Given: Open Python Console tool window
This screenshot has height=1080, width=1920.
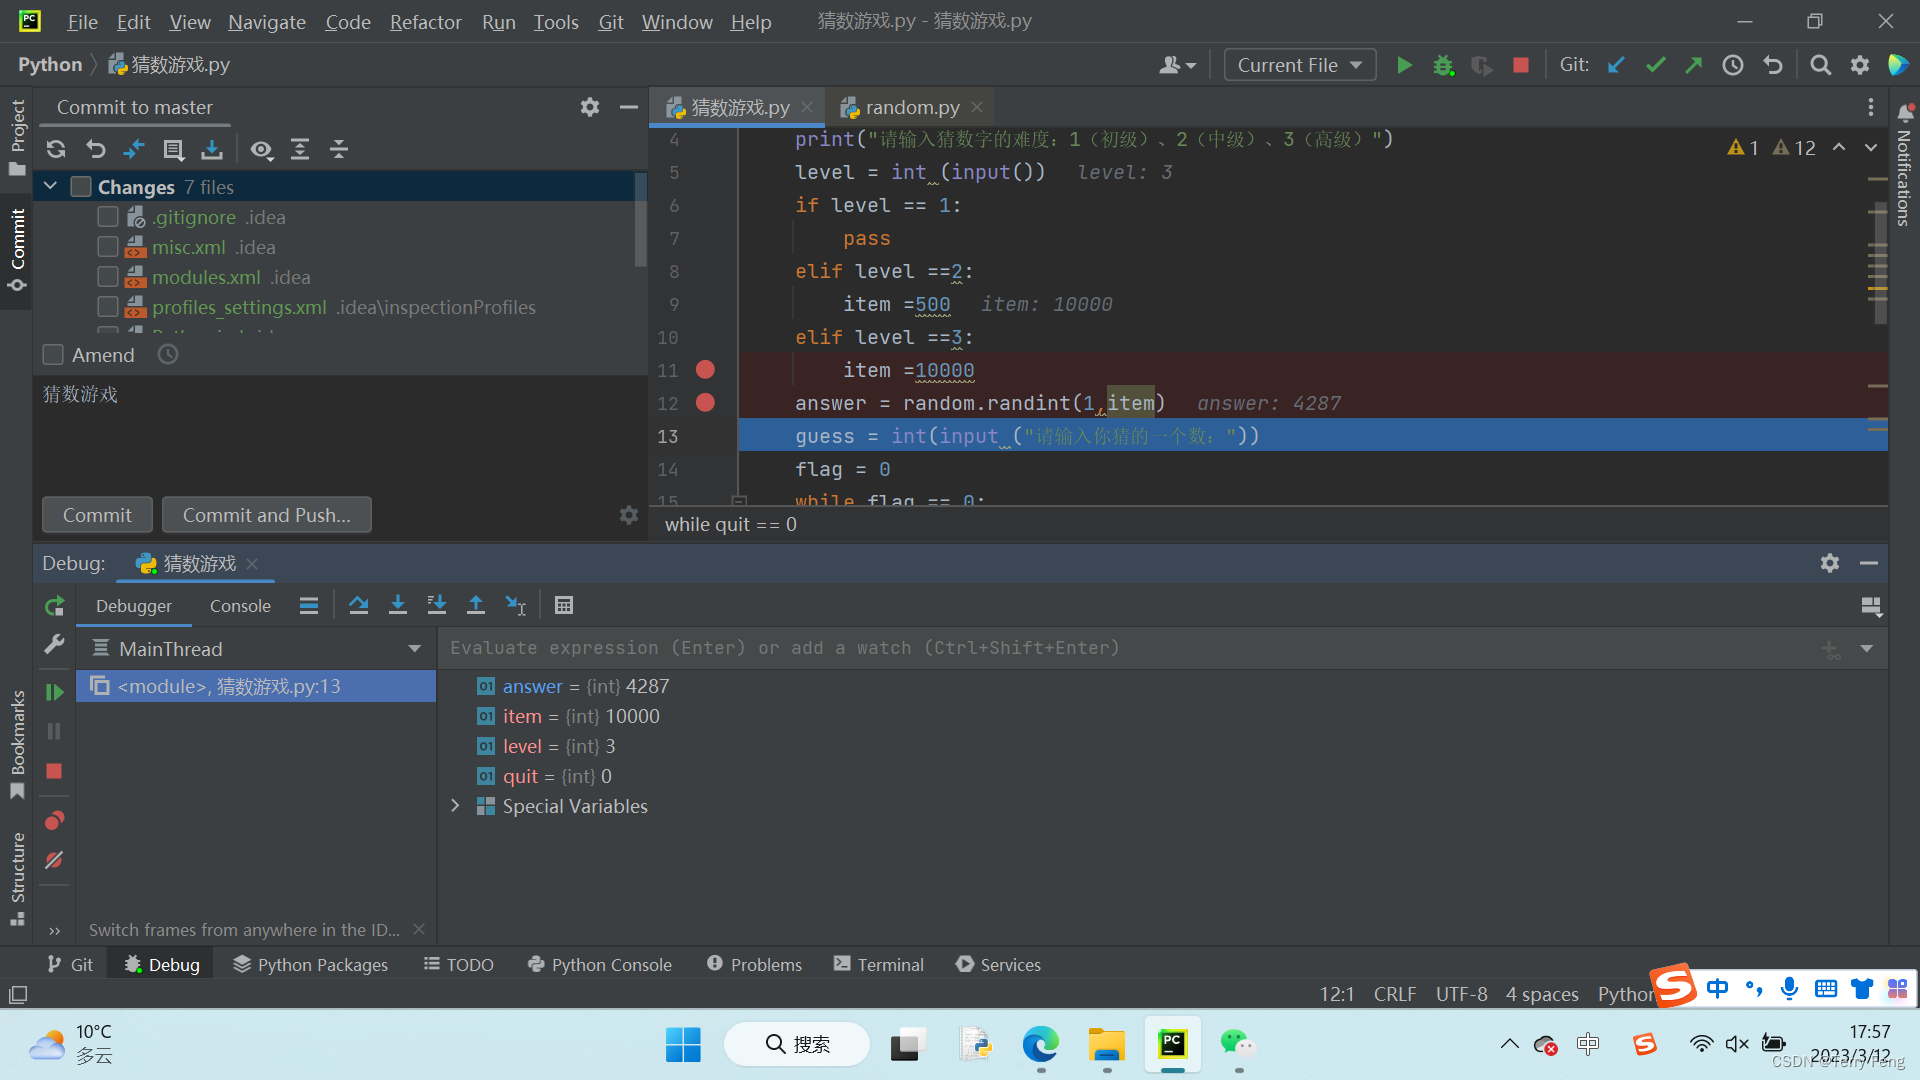Looking at the screenshot, I should tap(600, 965).
